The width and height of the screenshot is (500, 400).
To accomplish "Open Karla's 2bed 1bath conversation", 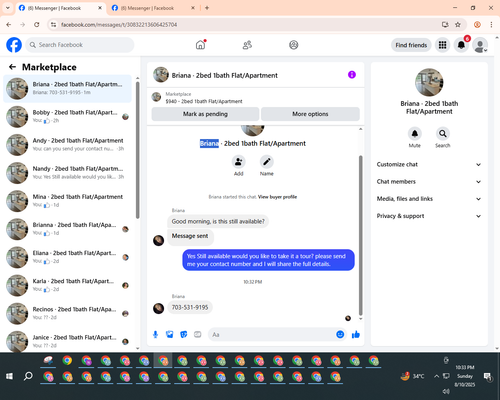I will point(68,285).
